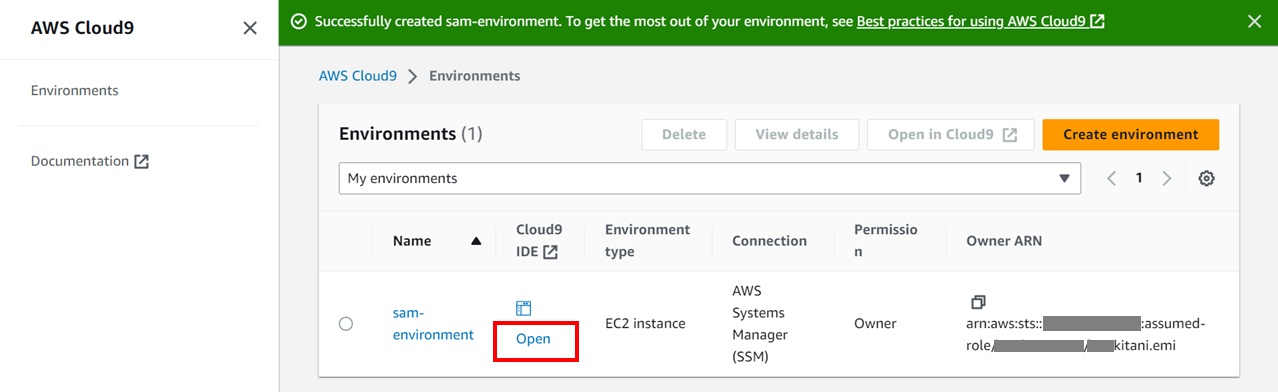Viewport: 1278px width, 392px height.
Task: Copy the Owner ARN with copy icon
Action: 978,302
